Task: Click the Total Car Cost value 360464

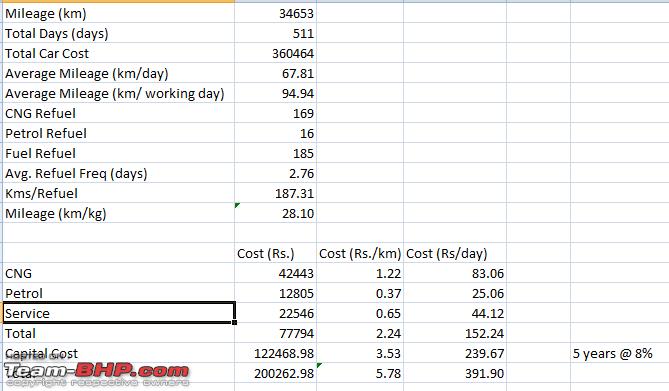Action: point(276,53)
